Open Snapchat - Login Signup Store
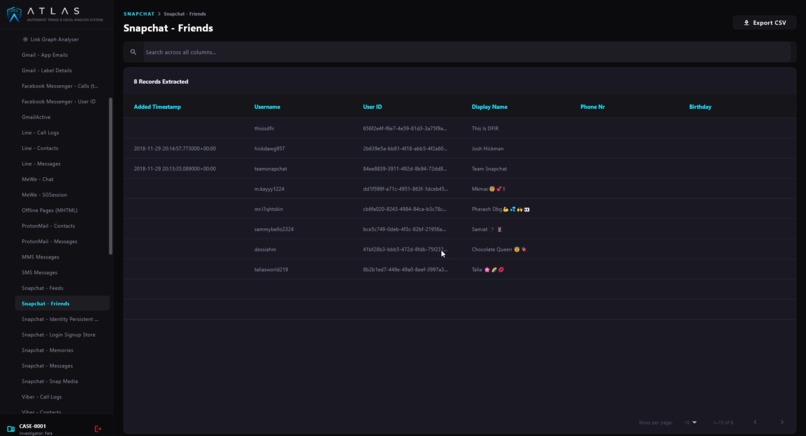The image size is (806, 436). coord(59,335)
